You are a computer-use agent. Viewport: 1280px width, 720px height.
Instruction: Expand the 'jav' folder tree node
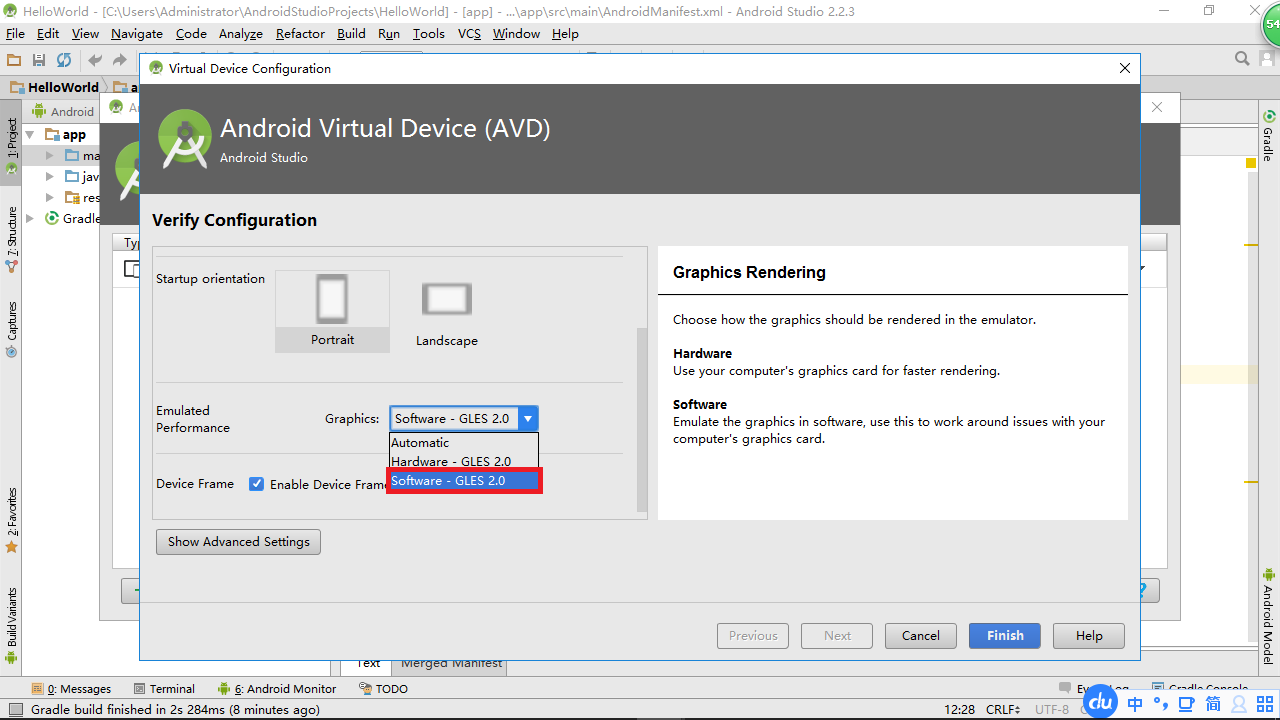coord(51,177)
